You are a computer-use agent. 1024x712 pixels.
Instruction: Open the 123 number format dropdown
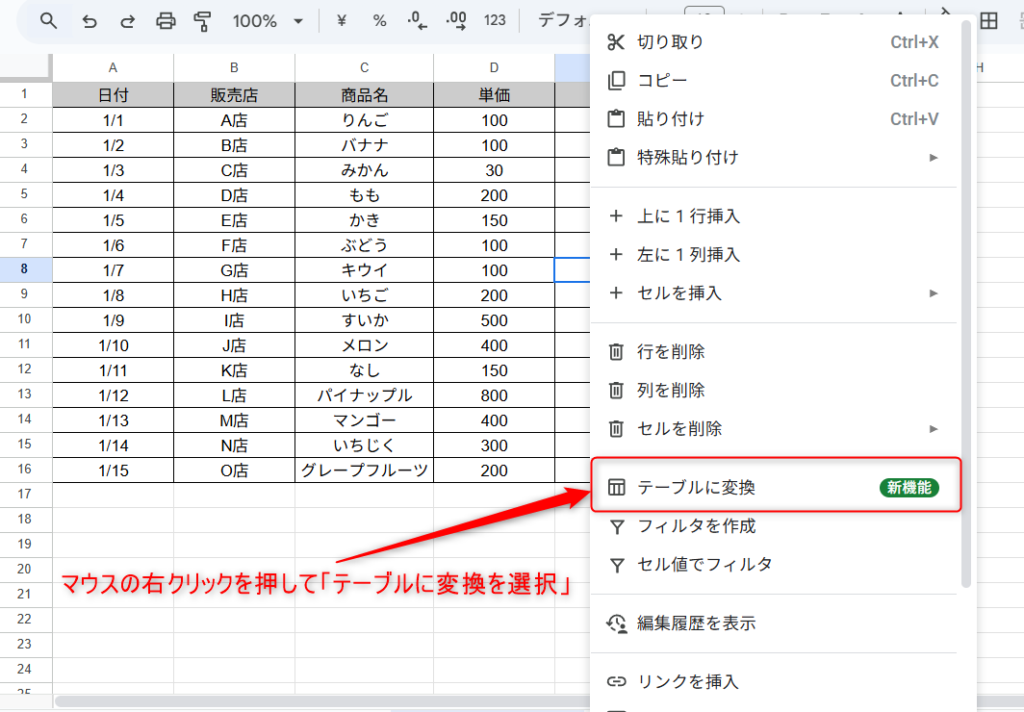(x=494, y=21)
